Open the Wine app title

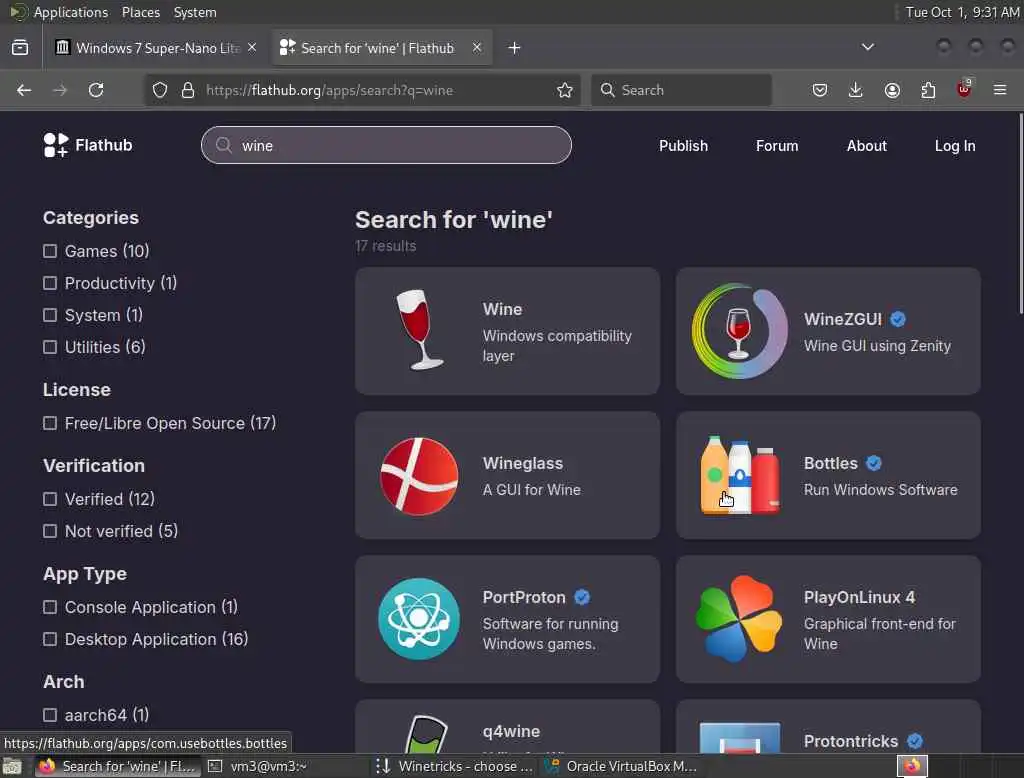click(x=502, y=309)
